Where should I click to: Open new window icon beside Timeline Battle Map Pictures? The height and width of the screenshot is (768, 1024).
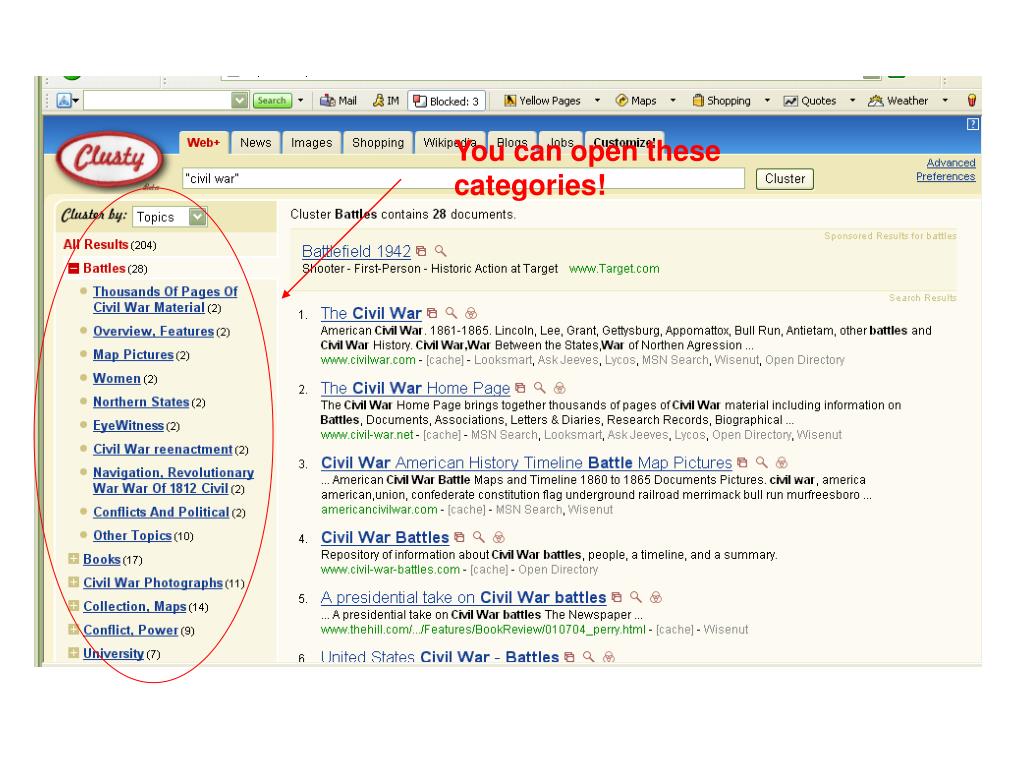742,462
